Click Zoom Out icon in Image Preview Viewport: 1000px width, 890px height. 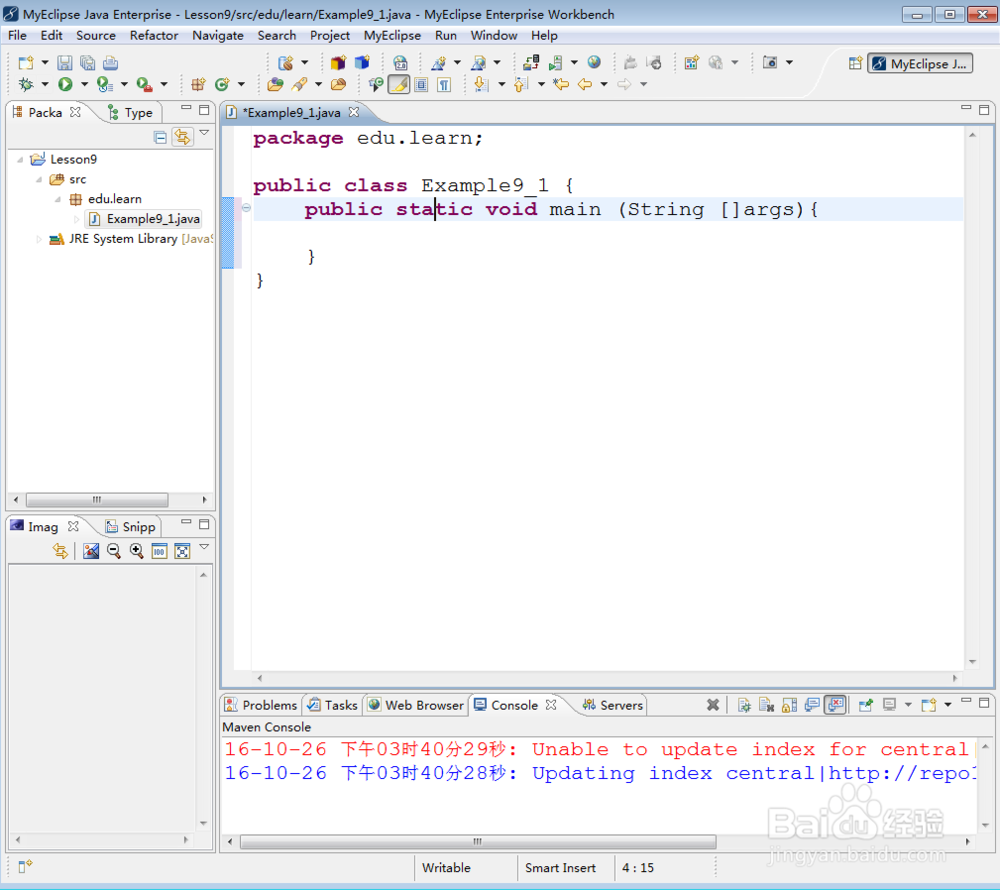point(114,551)
